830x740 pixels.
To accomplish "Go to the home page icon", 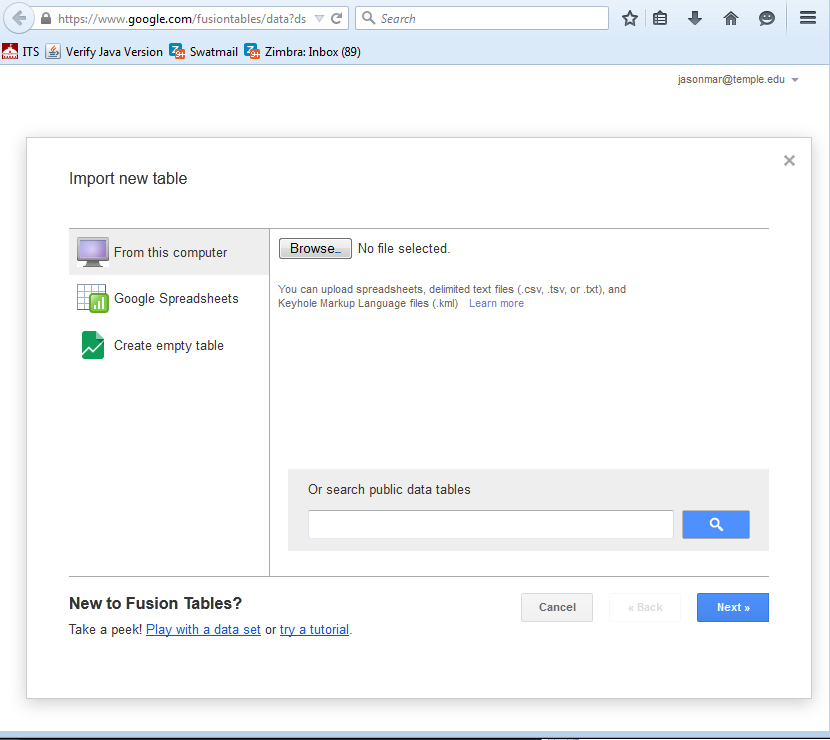I will (x=730, y=19).
